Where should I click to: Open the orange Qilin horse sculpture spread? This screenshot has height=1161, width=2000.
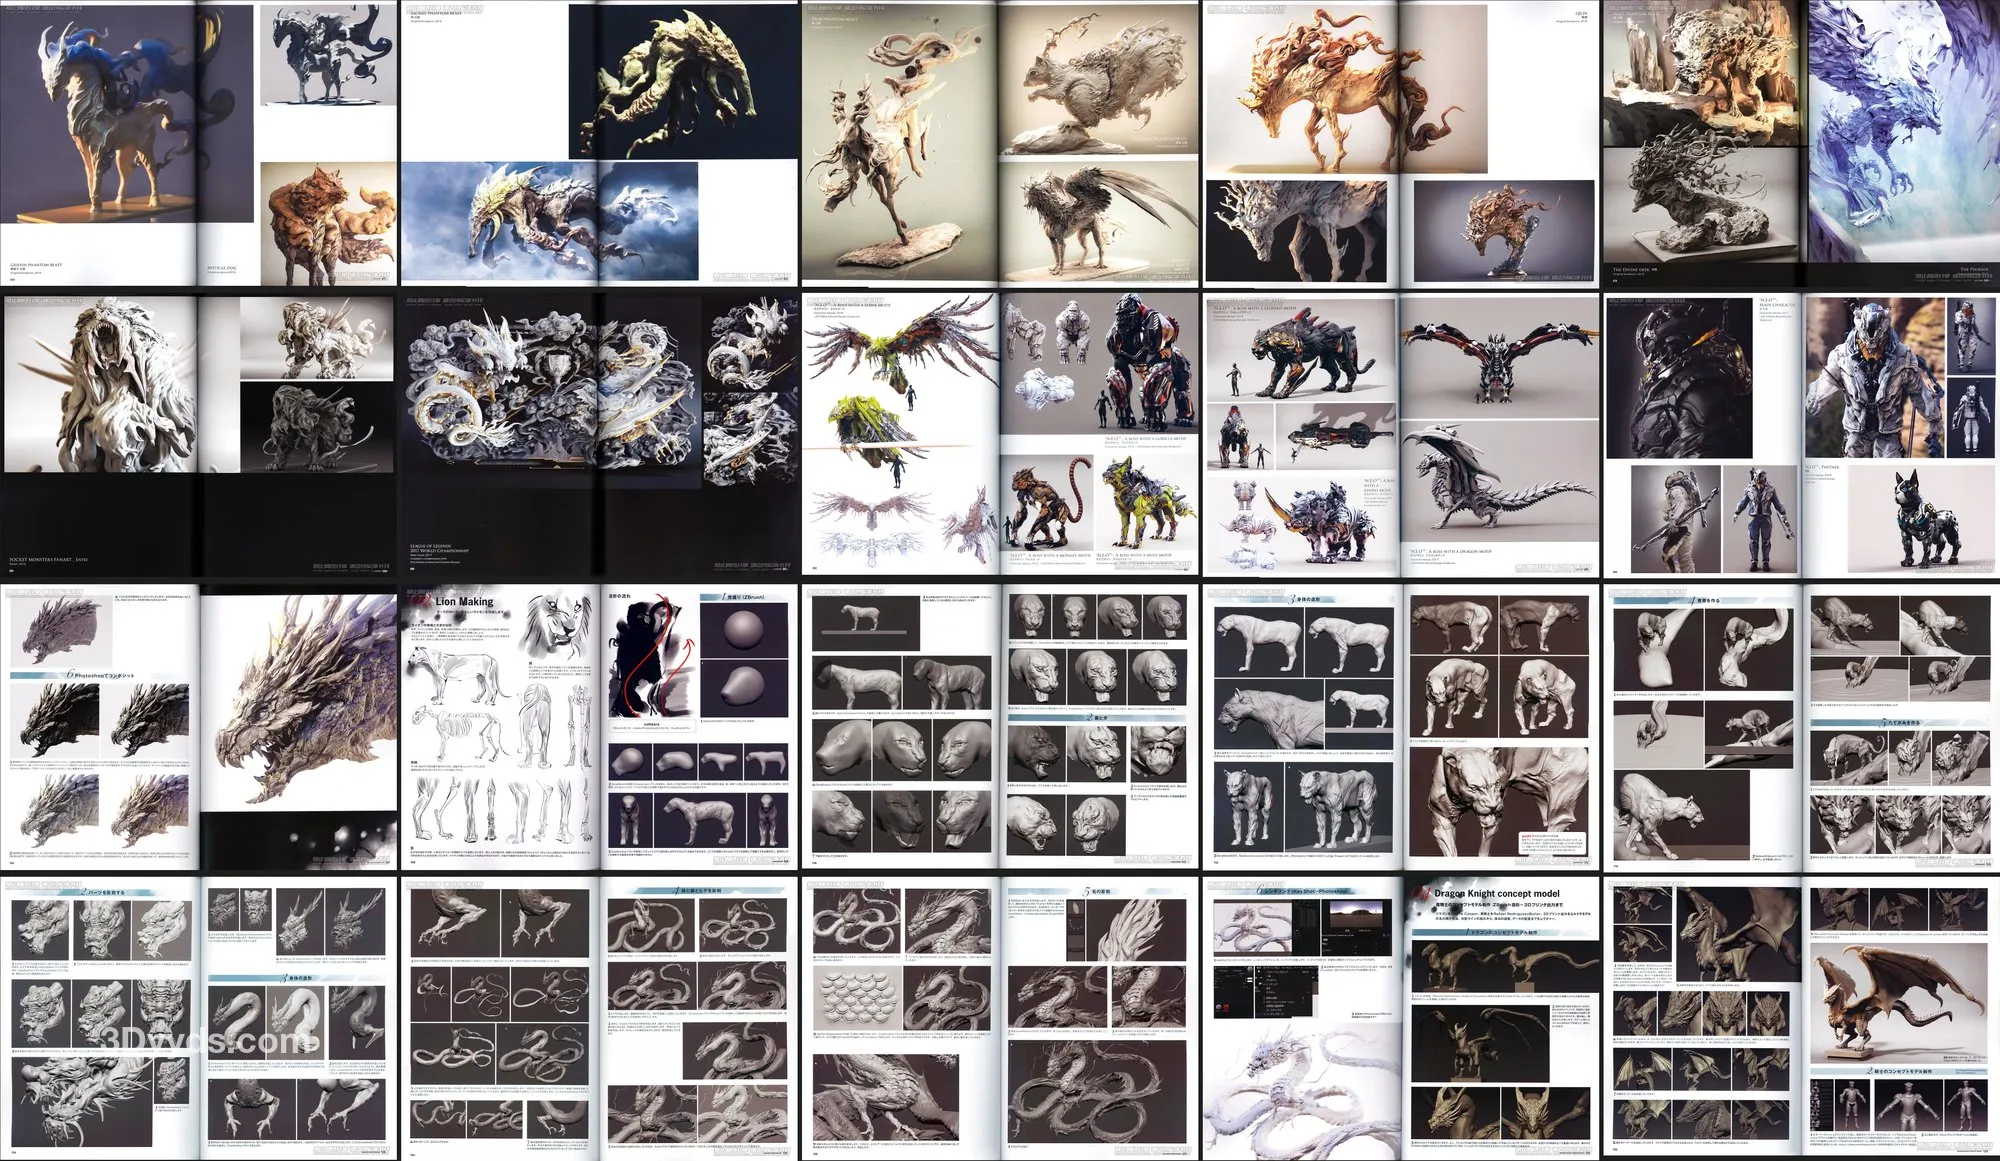[x=1340, y=90]
